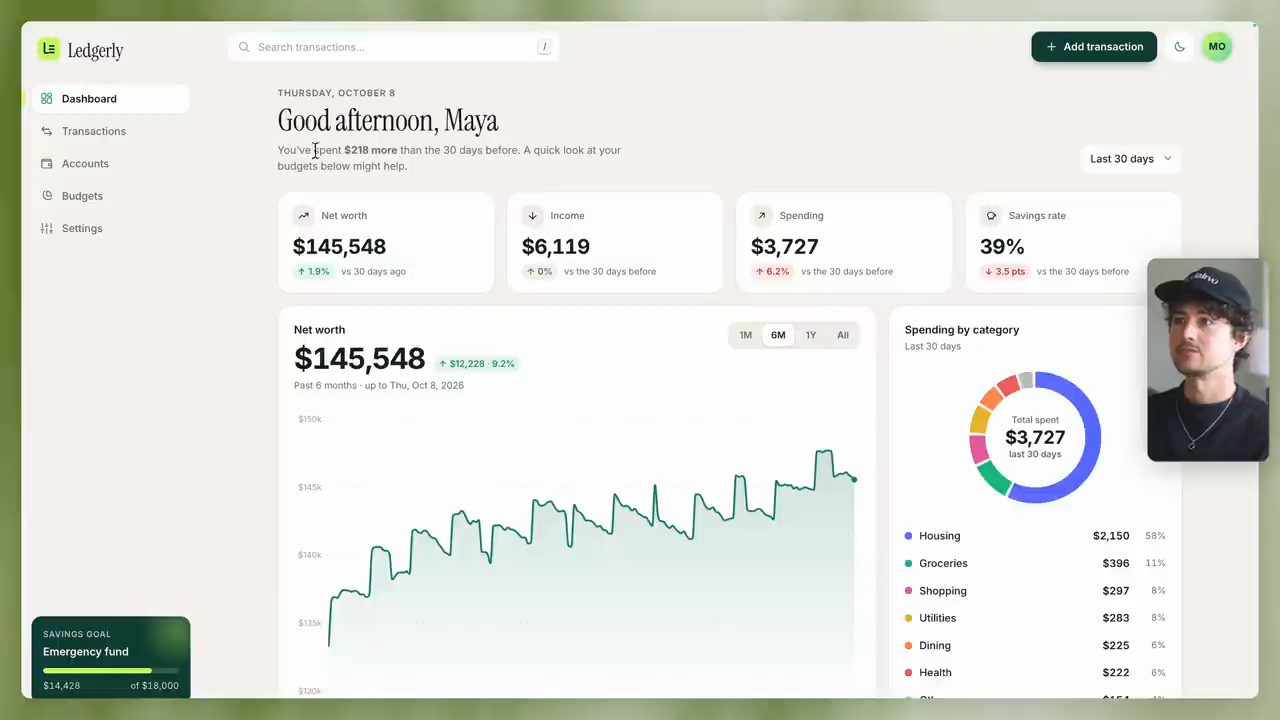
Task: Switch chart range to 1M
Action: click(x=746, y=335)
